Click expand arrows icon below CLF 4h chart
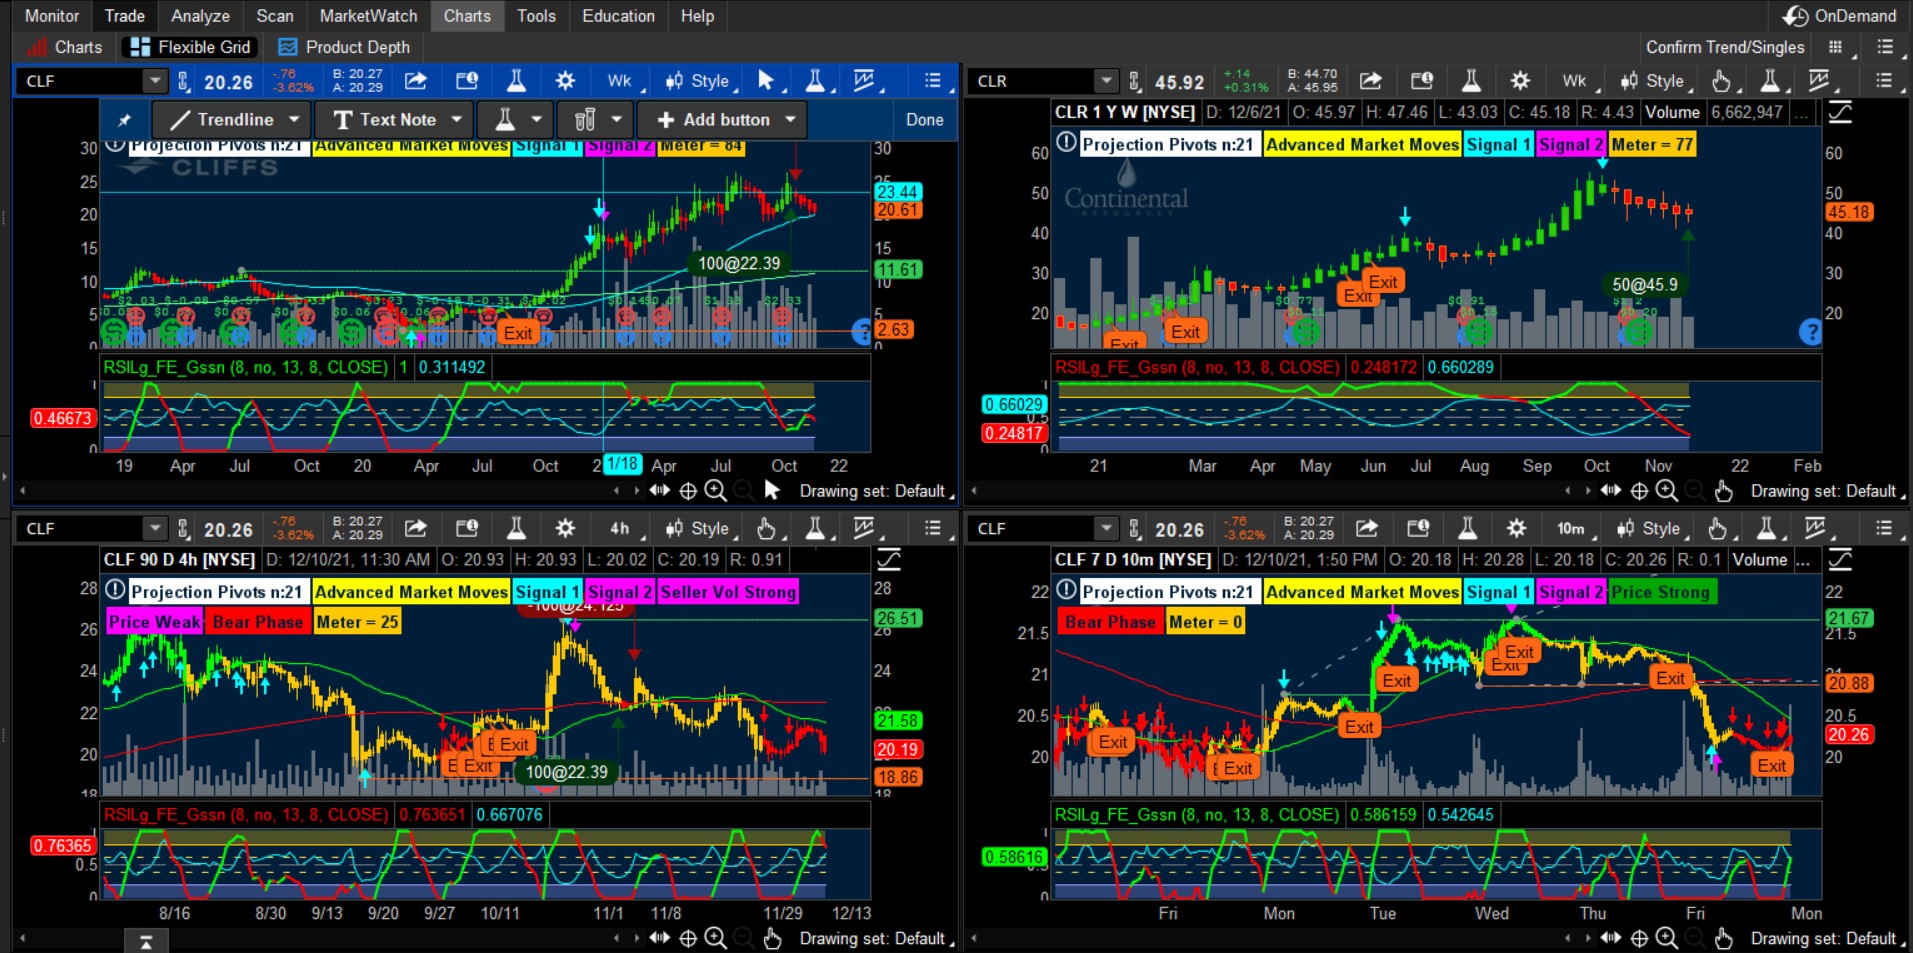The width and height of the screenshot is (1913, 953). tap(659, 938)
